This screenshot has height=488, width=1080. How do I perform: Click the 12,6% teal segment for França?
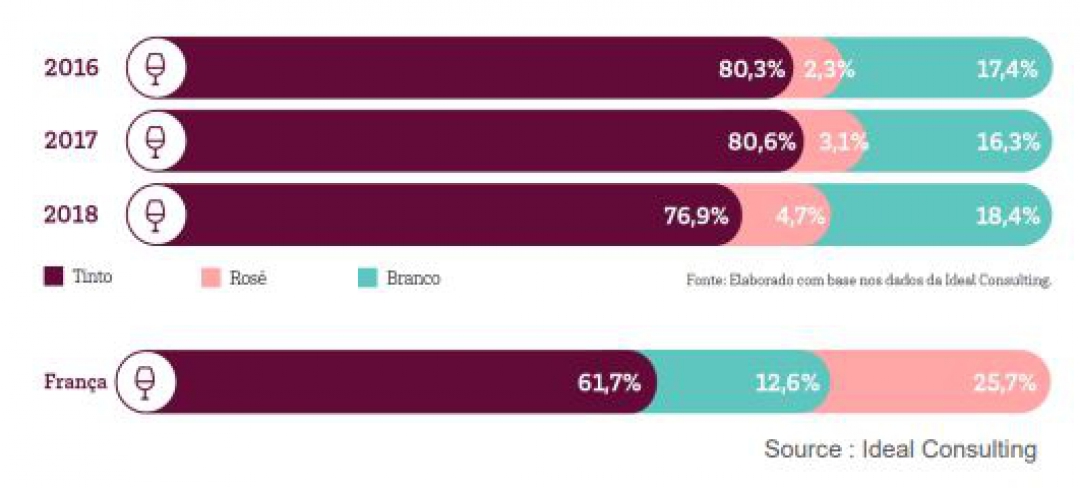tap(745, 382)
